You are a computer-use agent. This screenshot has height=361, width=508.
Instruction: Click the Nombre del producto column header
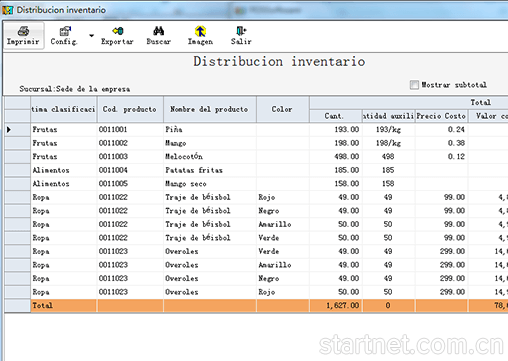click(x=210, y=109)
